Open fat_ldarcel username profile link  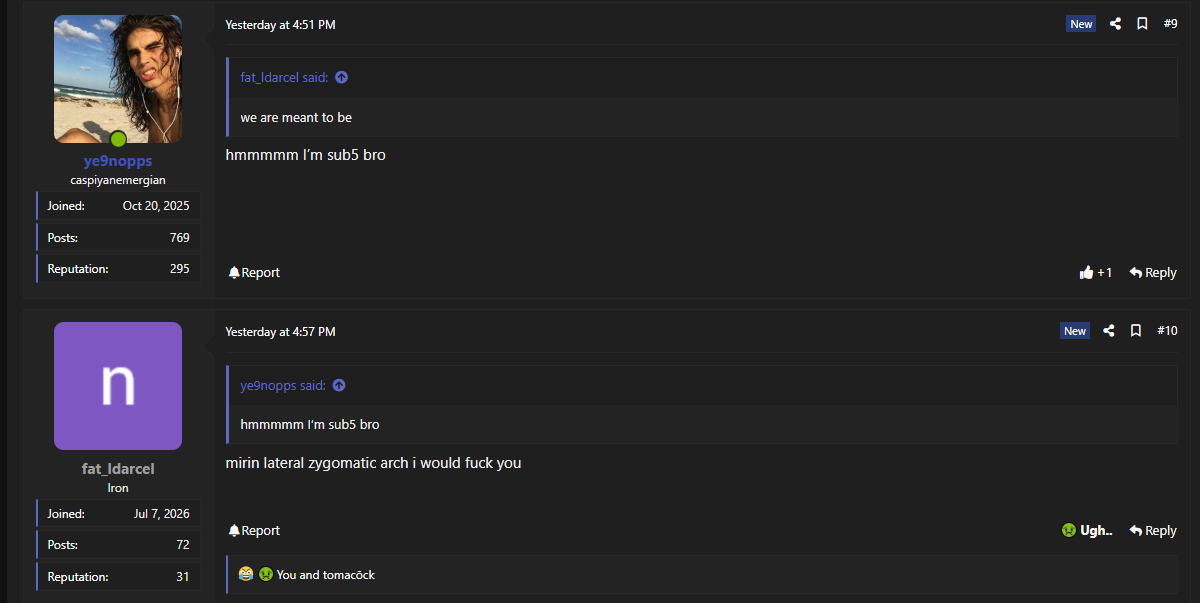coord(118,469)
